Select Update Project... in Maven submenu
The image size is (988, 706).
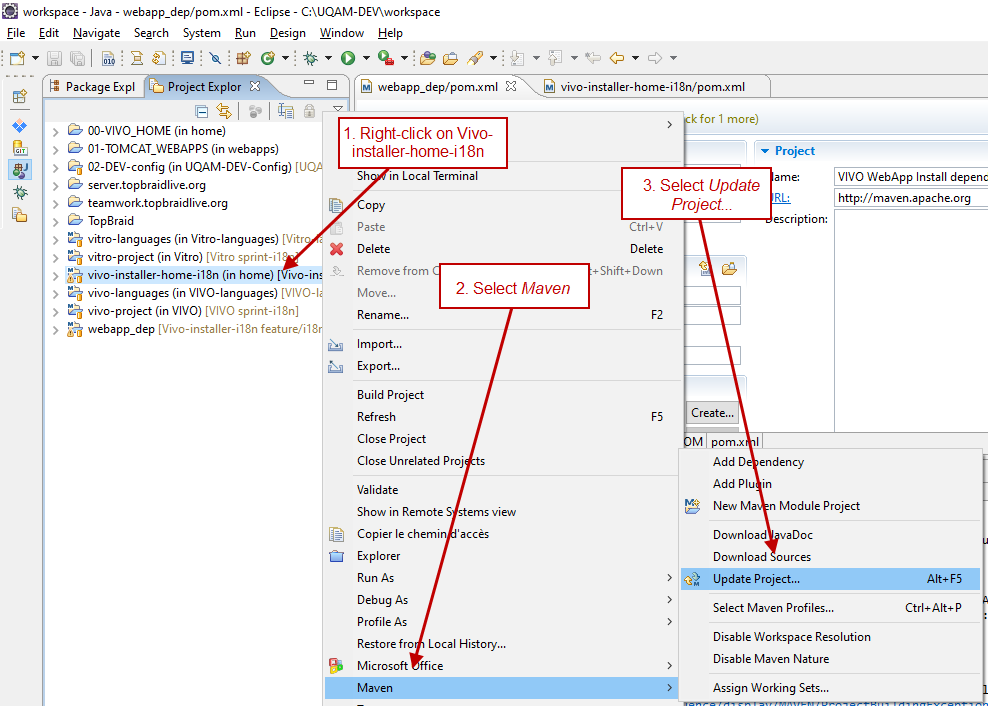click(x=830, y=579)
